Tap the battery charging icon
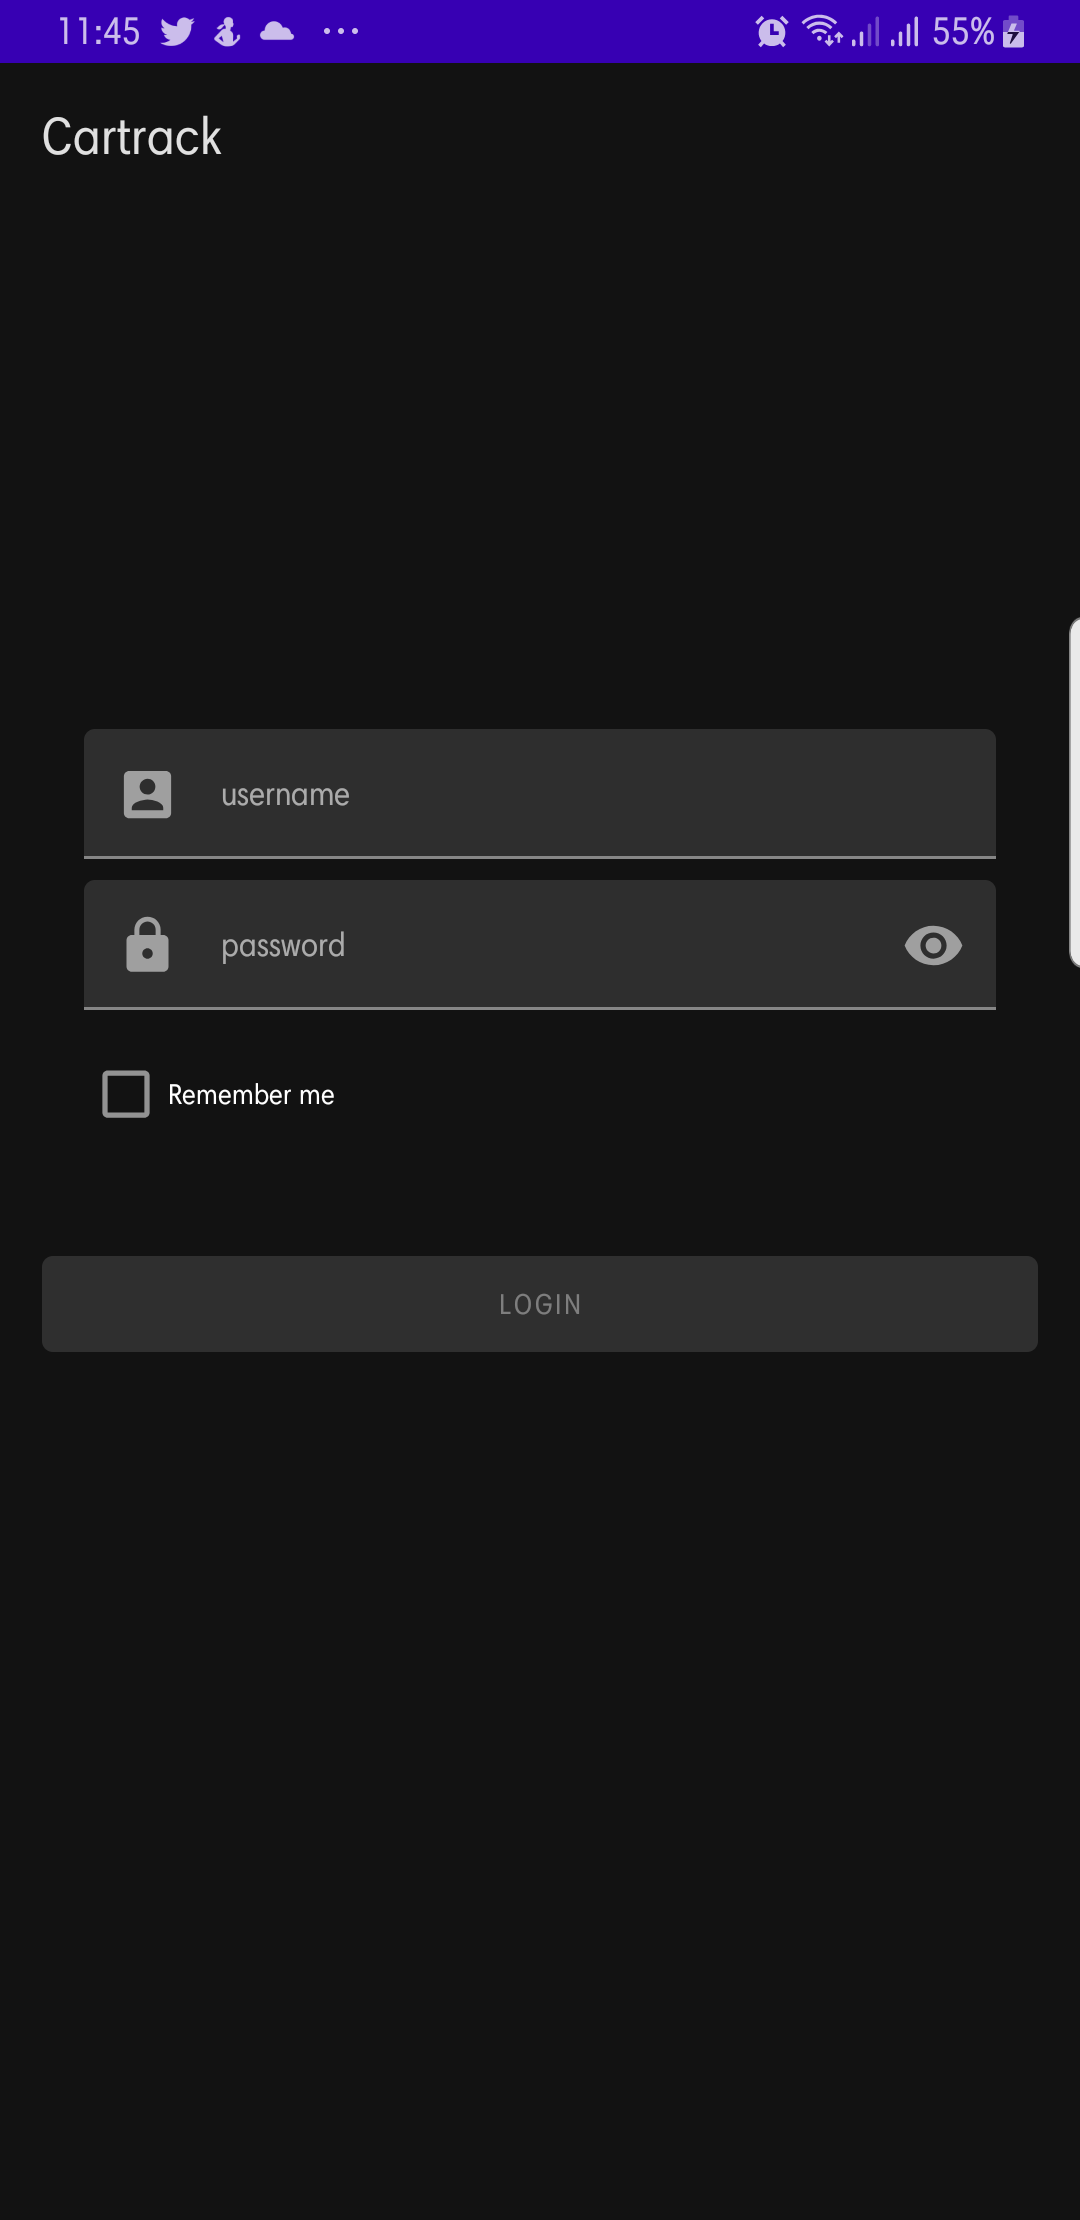Screen dimensions: 1080x2220 (1014, 32)
